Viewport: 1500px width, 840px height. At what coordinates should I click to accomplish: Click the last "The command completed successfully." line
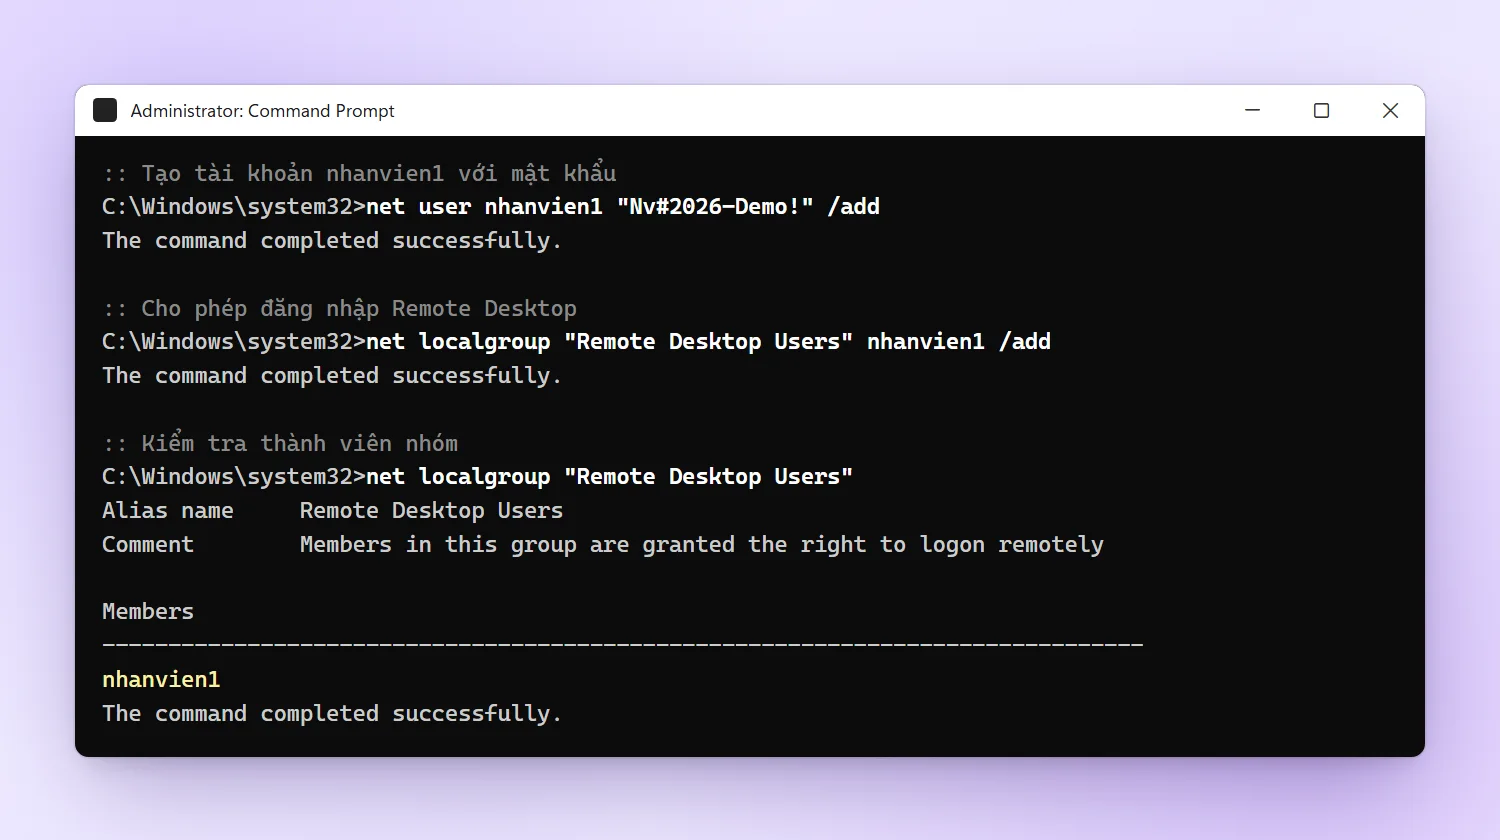pos(332,714)
